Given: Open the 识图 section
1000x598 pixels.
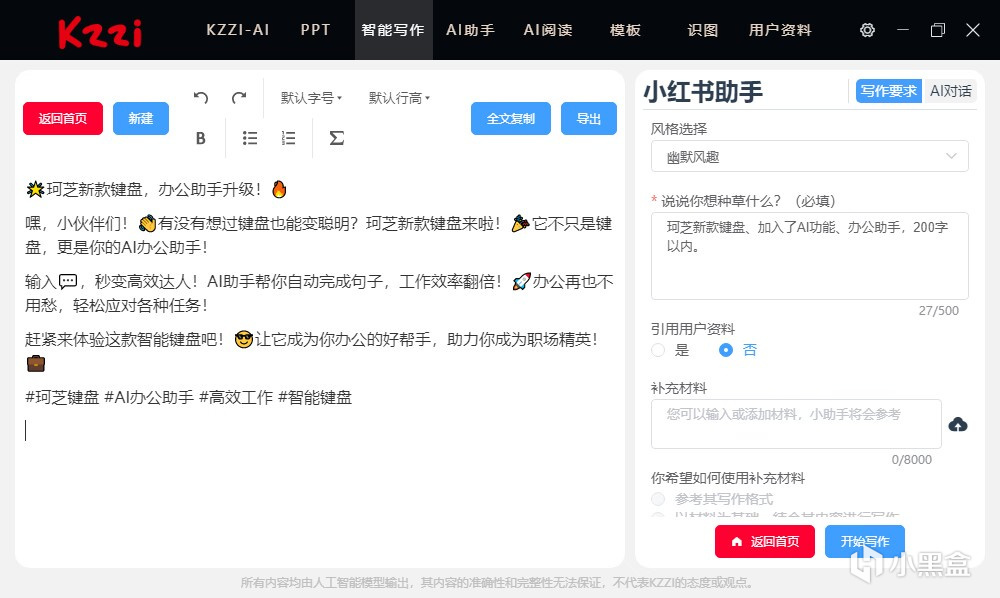Looking at the screenshot, I should point(703,30).
